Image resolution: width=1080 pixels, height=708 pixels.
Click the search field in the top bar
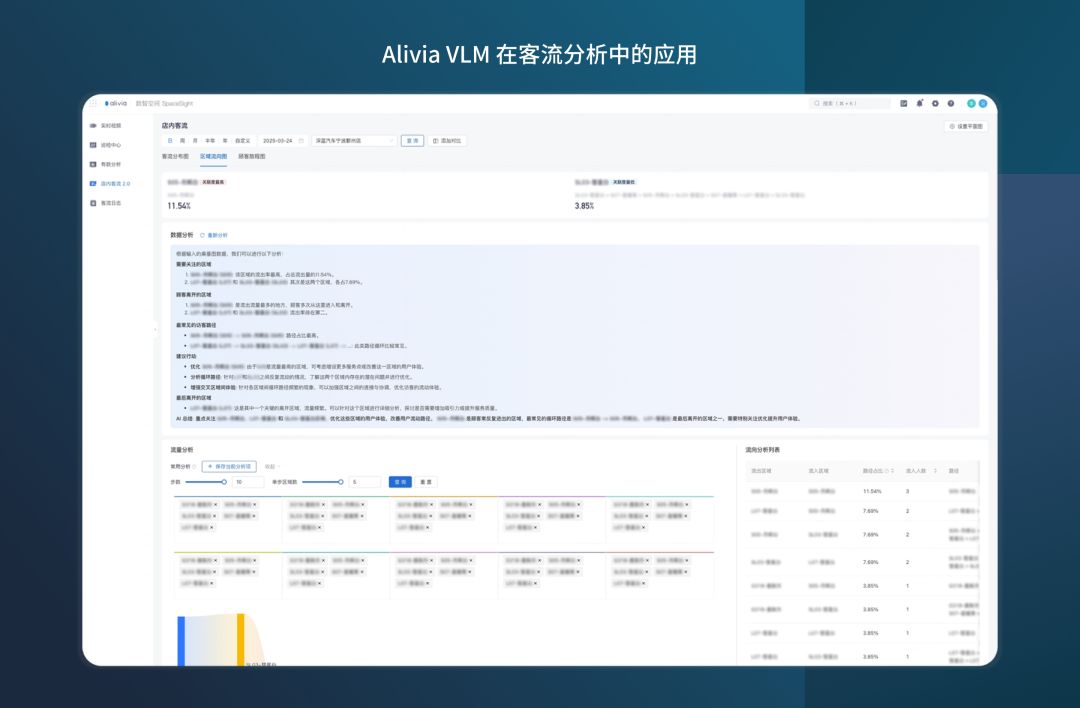(x=852, y=103)
